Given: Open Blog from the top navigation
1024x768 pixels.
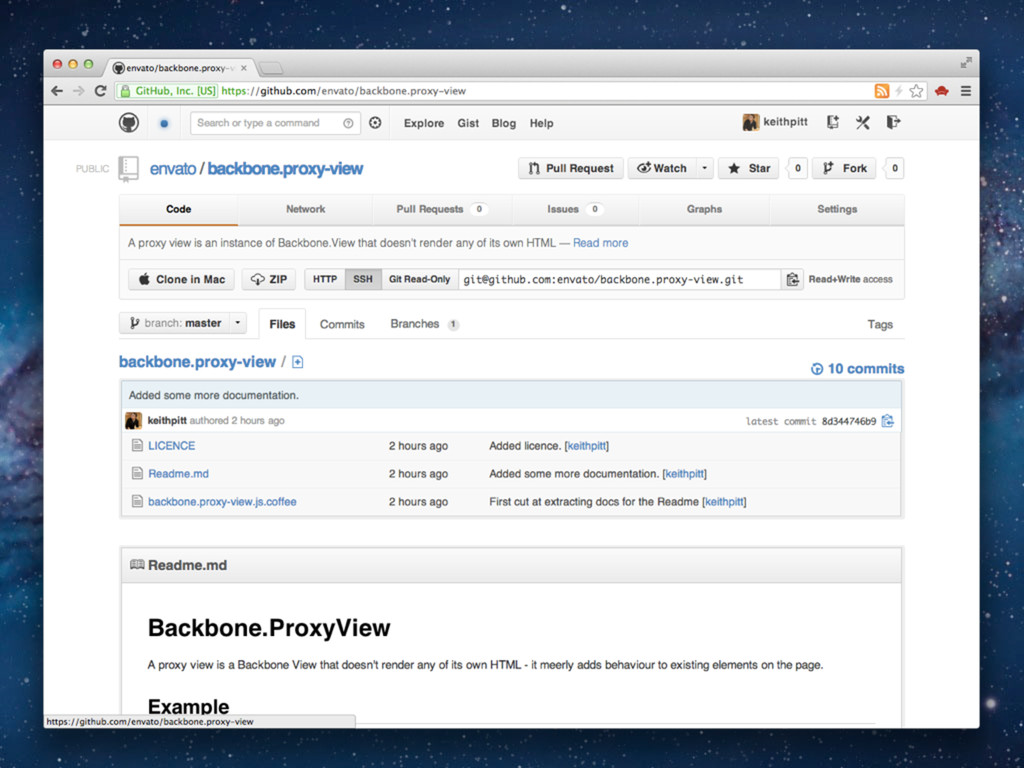Looking at the screenshot, I should (x=504, y=123).
